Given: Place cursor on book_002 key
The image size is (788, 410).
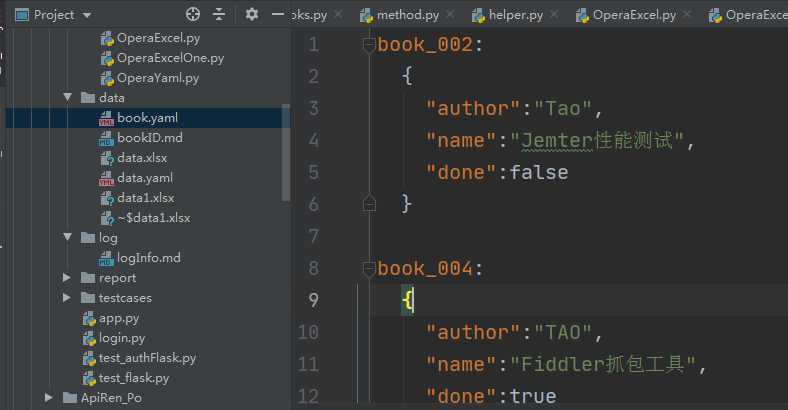Looking at the screenshot, I should coord(425,45).
